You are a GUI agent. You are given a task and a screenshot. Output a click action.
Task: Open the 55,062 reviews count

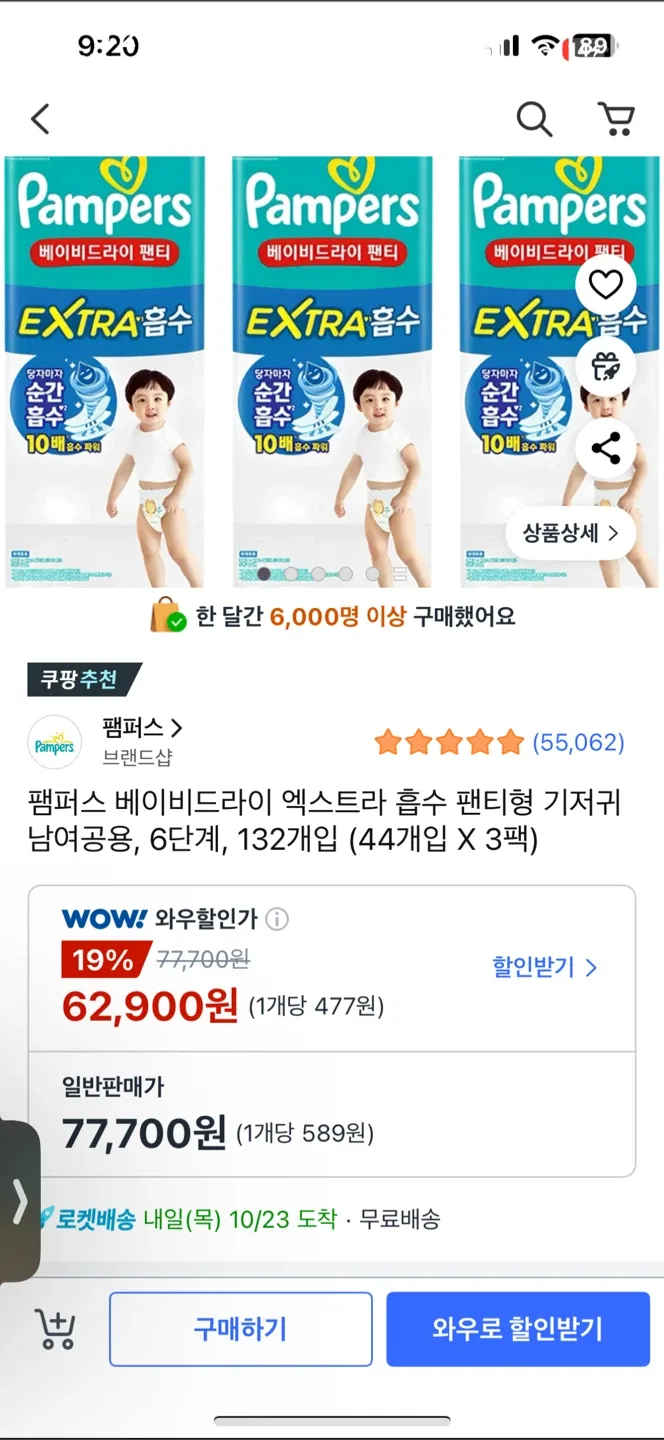(x=578, y=742)
